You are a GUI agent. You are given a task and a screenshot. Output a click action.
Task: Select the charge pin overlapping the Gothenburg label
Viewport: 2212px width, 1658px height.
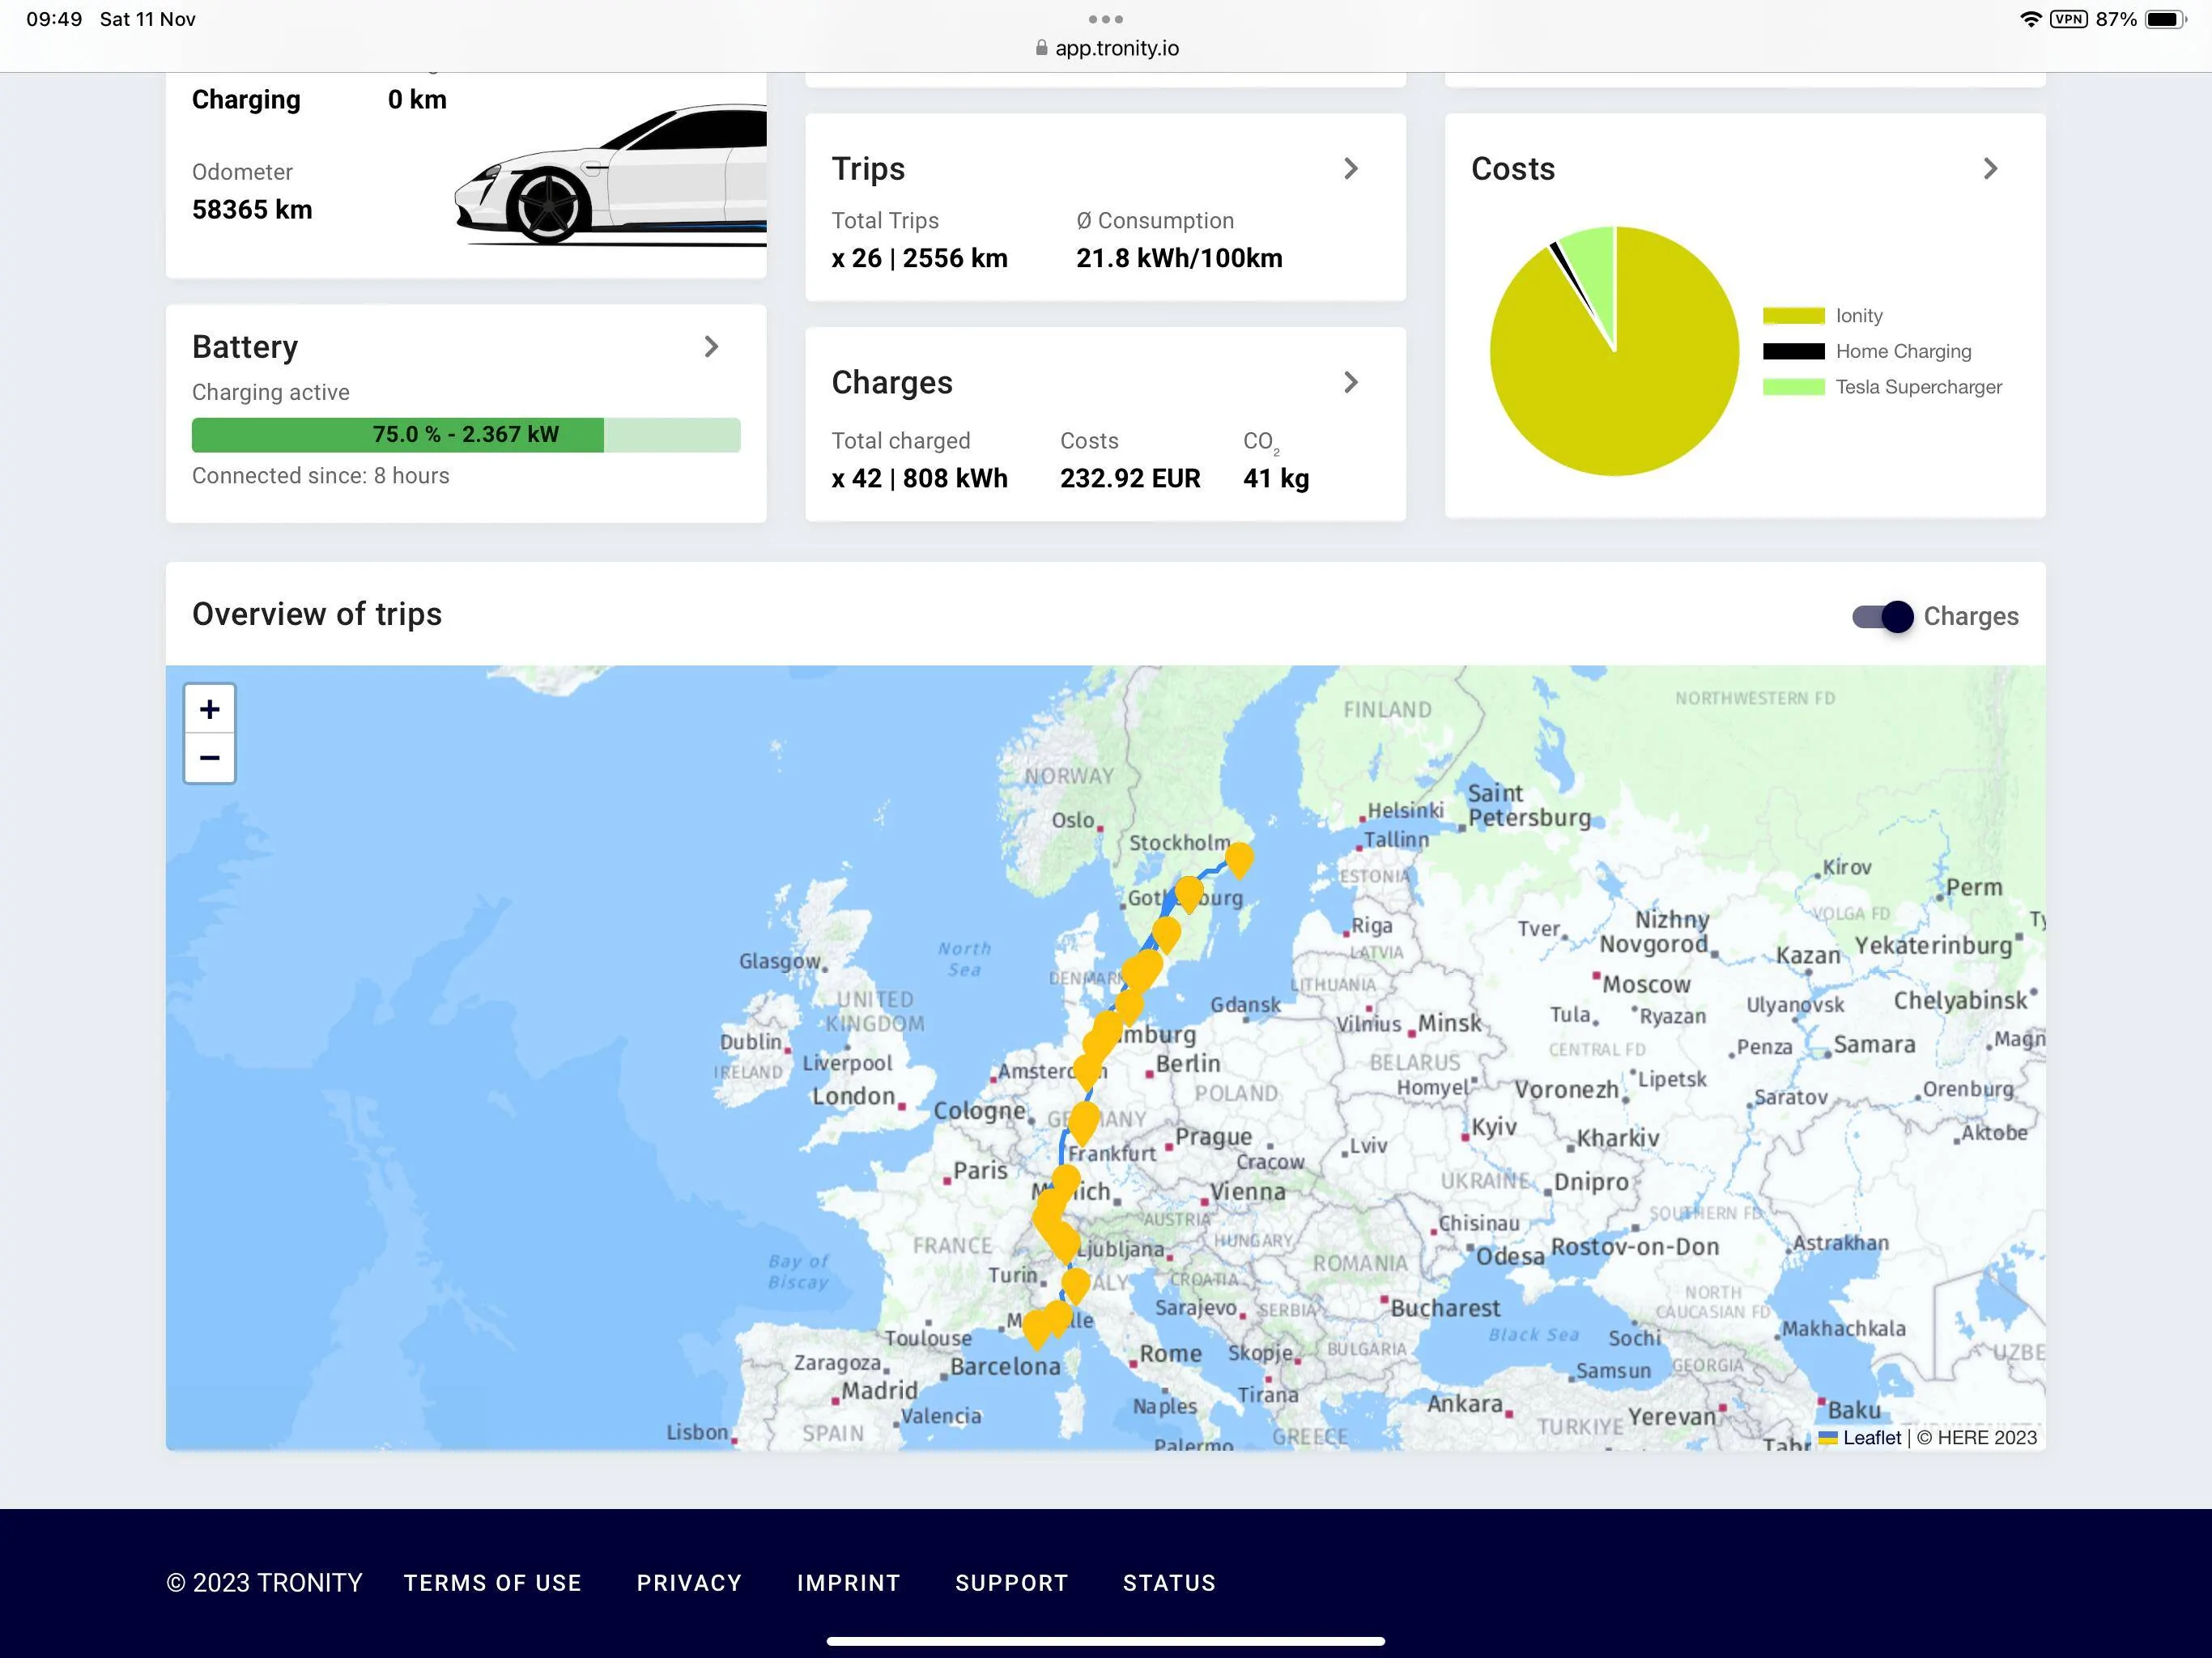click(1189, 893)
